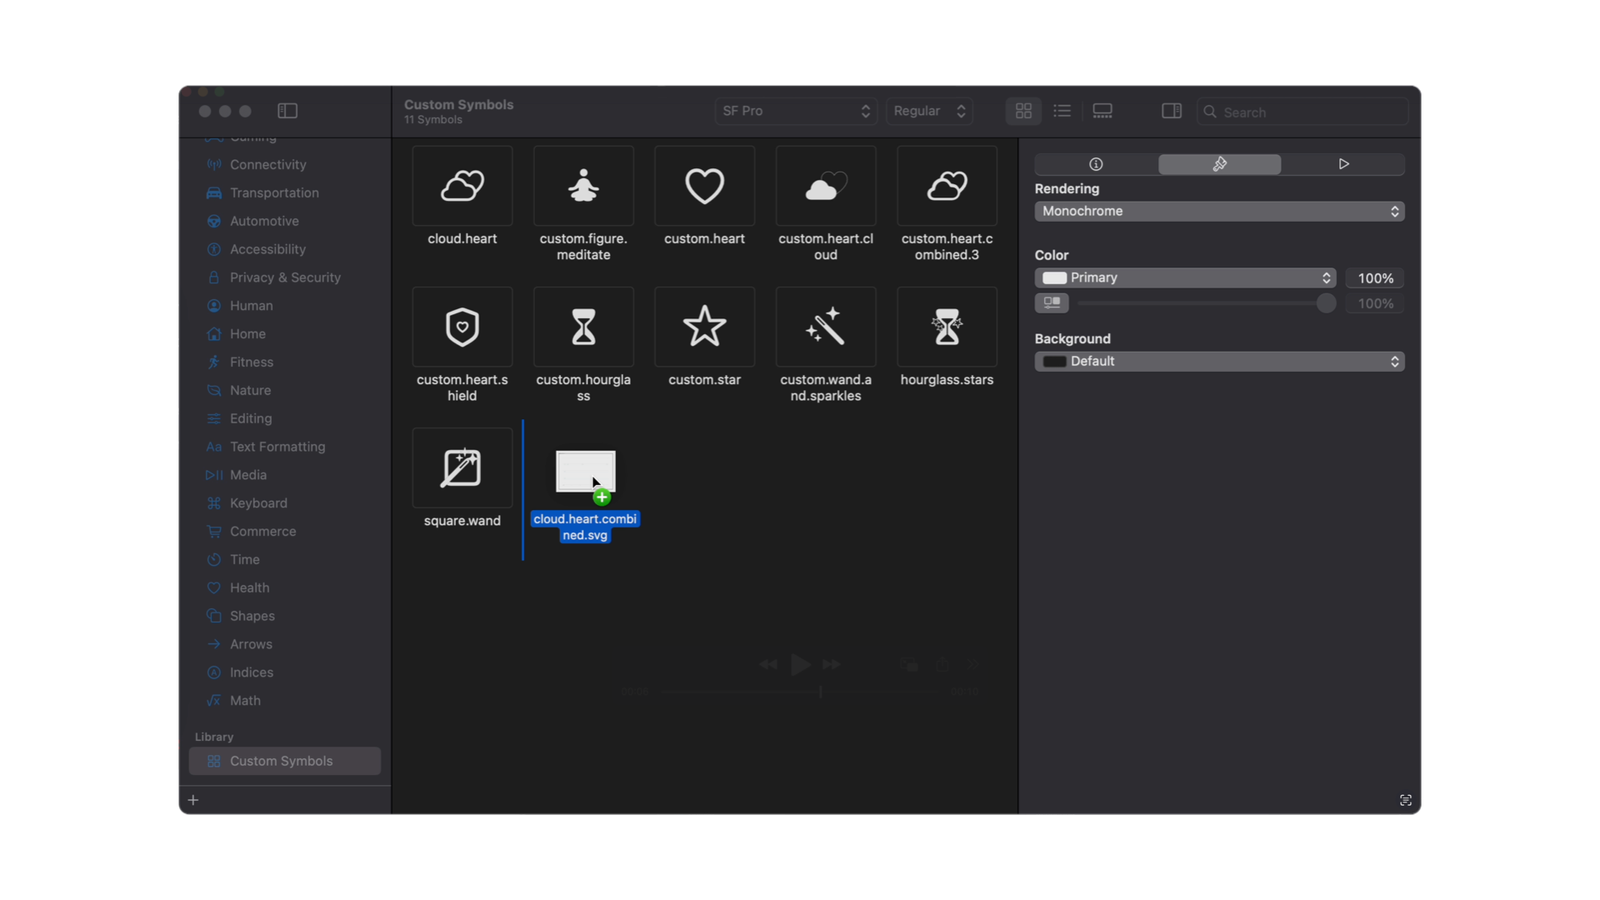Select the Health category in sidebar
This screenshot has width=1600, height=900.
pos(250,587)
